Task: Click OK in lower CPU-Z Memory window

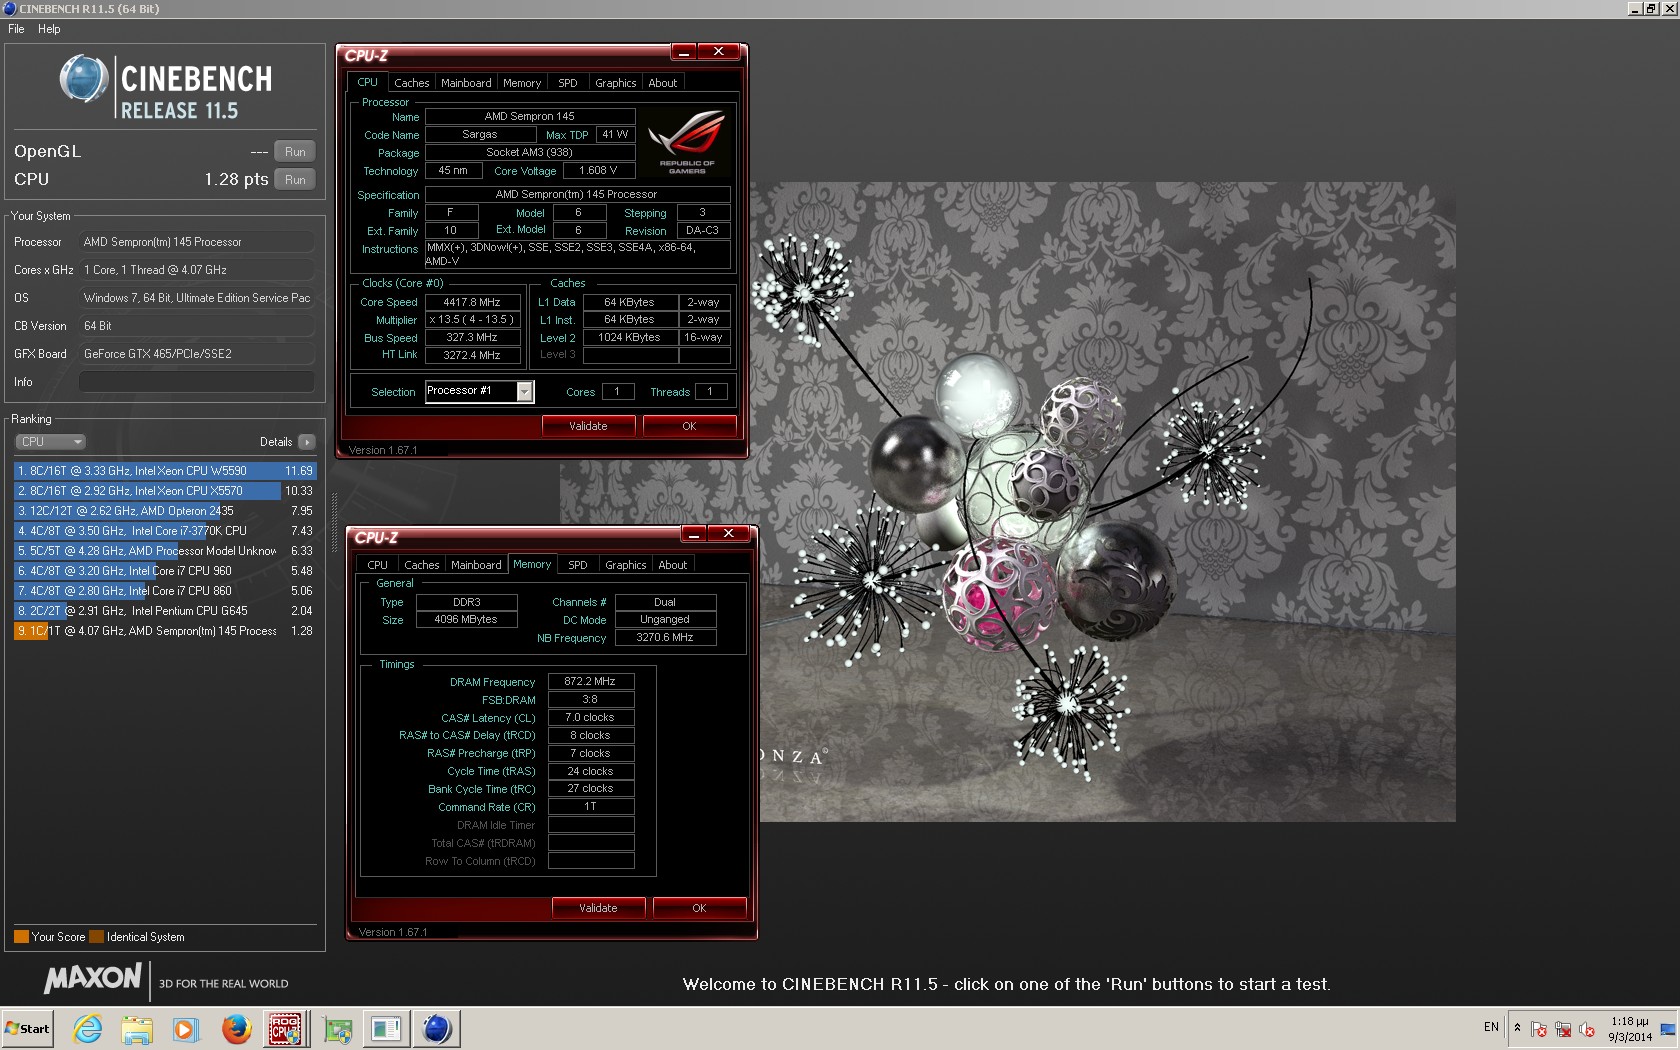Action: 699,908
